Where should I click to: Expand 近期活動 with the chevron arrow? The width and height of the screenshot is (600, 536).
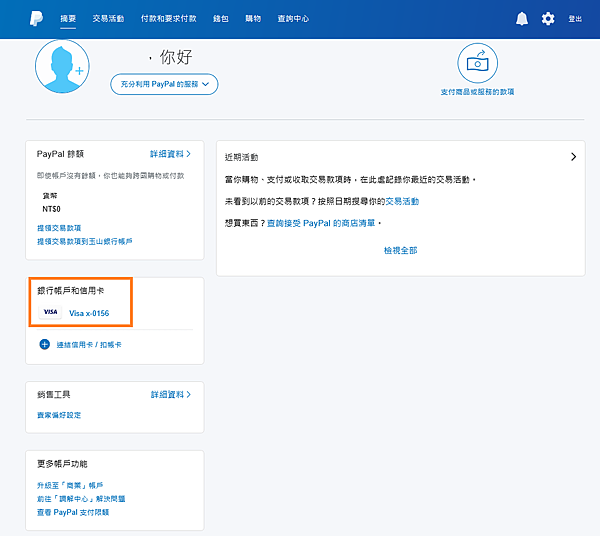coord(573,156)
